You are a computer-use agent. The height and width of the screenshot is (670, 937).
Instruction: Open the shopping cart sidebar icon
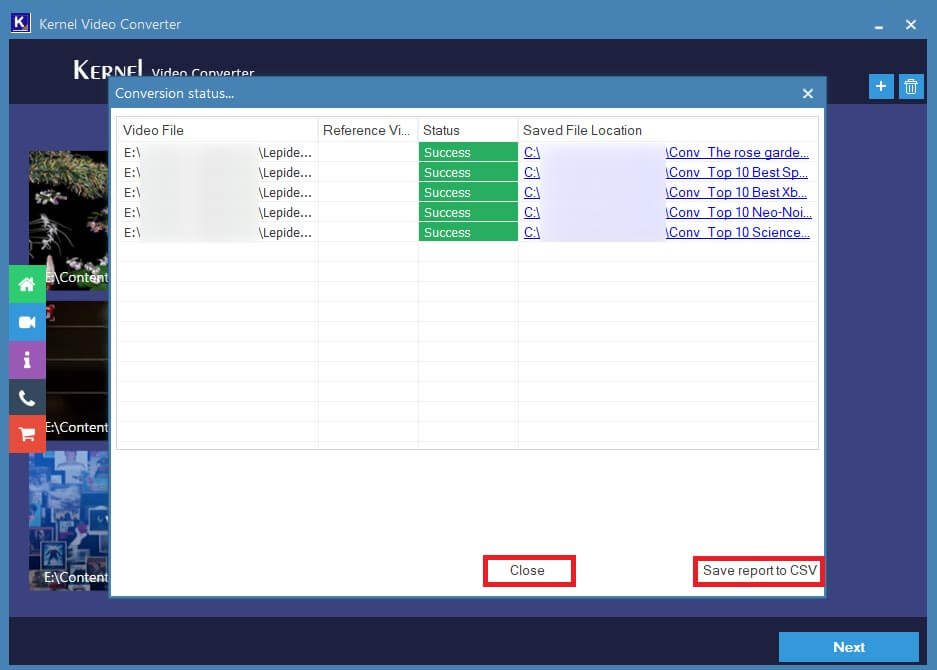pos(27,434)
